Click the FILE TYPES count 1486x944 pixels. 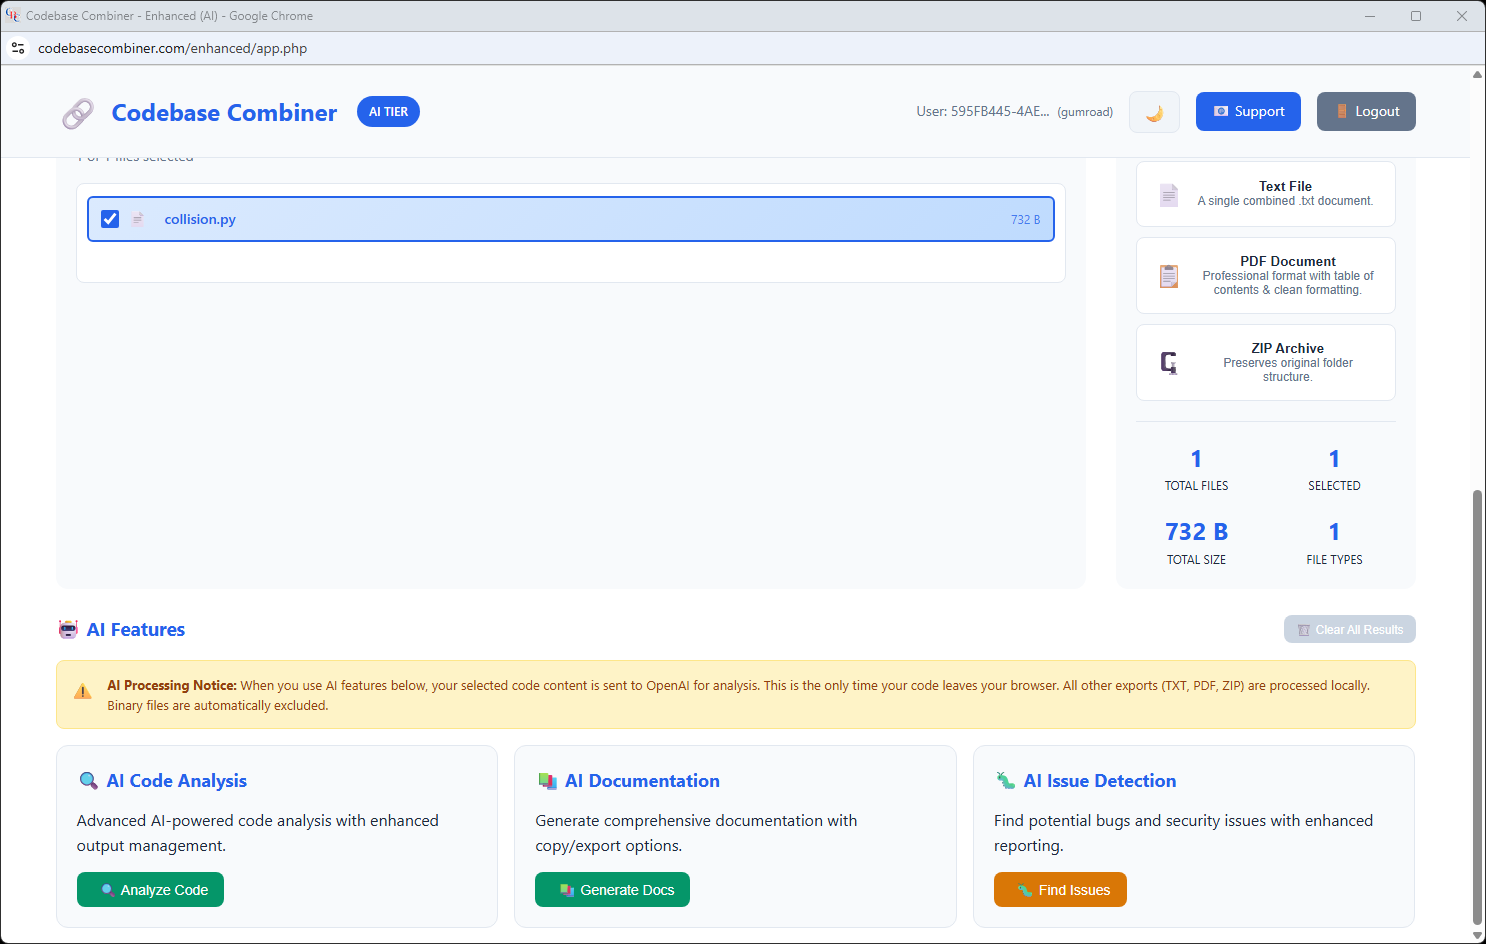point(1334,532)
